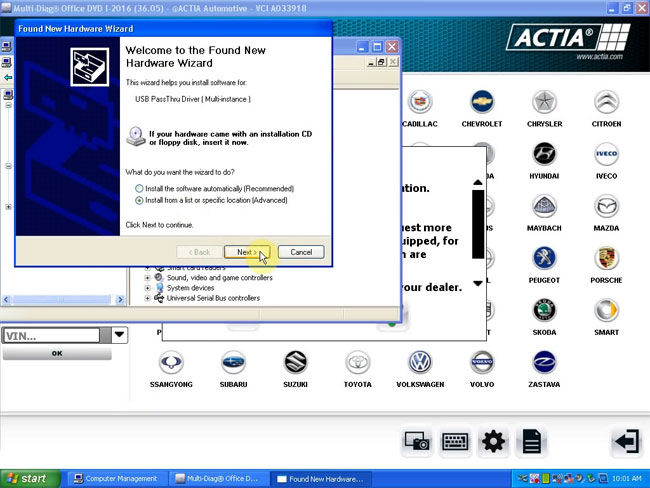Choose the Maybach brand icon
Viewport: 650px width, 488px height.
click(544, 206)
